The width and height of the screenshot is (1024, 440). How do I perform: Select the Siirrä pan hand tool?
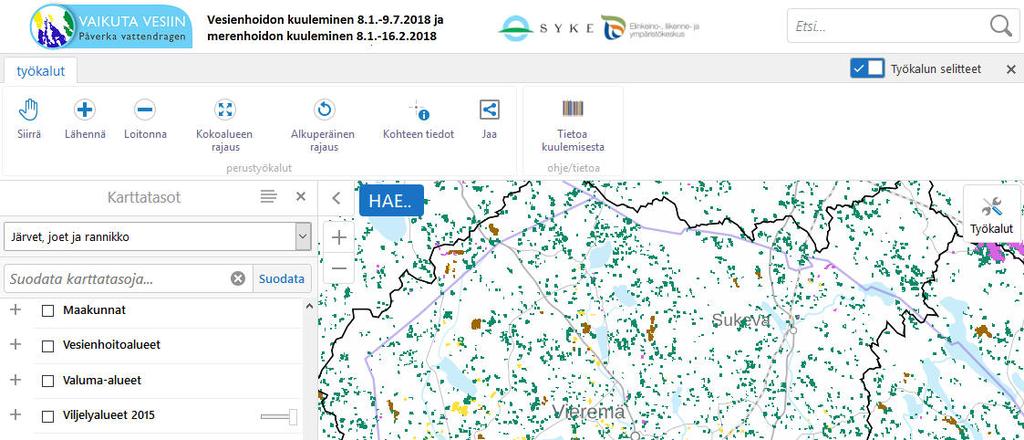pos(29,119)
